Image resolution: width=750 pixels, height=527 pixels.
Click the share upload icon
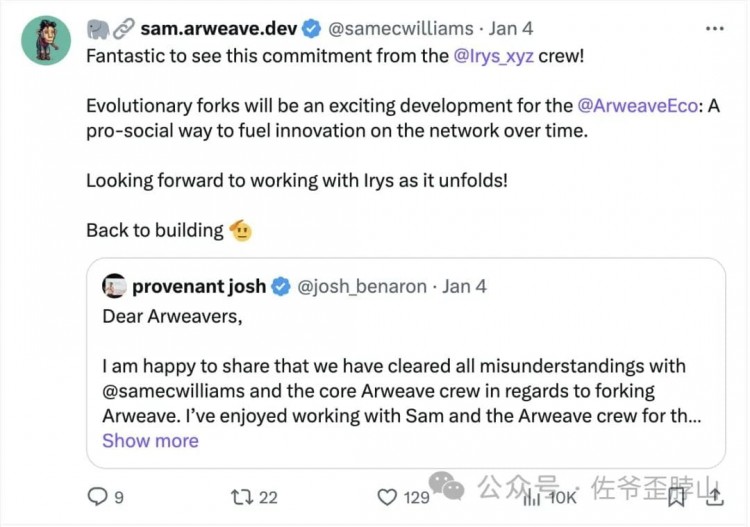(x=714, y=497)
